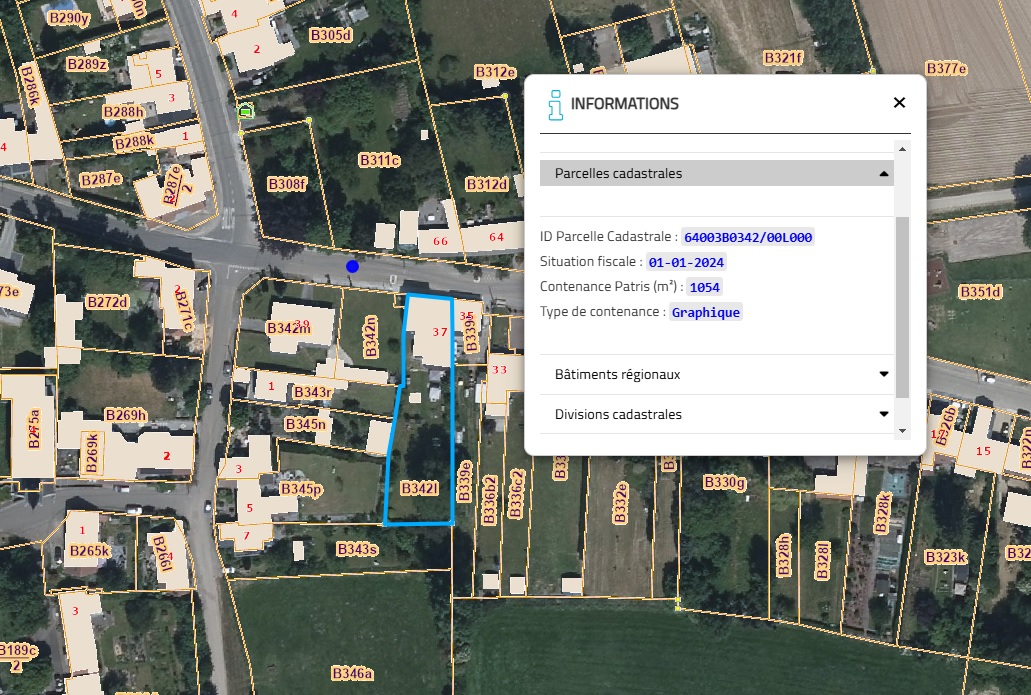Select parcel label B342l on map

[x=420, y=489]
